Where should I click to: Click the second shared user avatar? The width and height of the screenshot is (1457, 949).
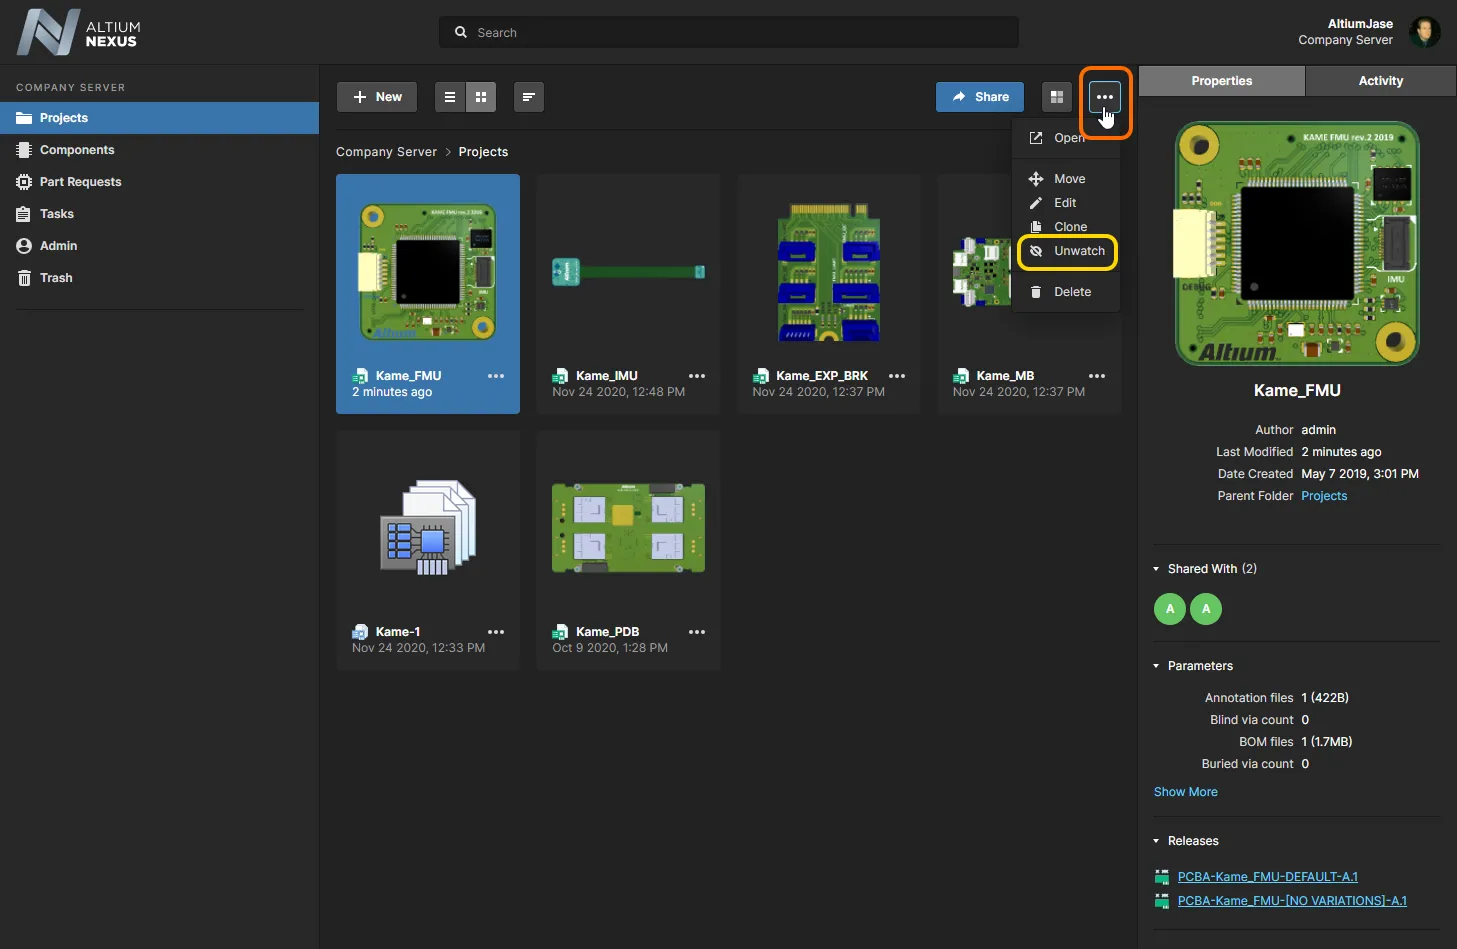[1206, 609]
